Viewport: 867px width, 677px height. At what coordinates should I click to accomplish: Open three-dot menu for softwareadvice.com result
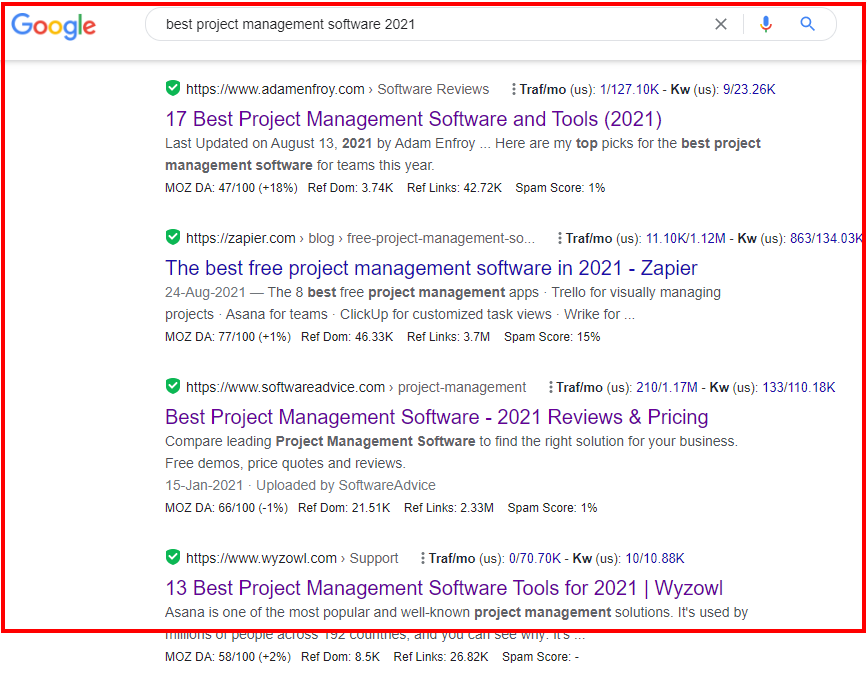pos(550,387)
